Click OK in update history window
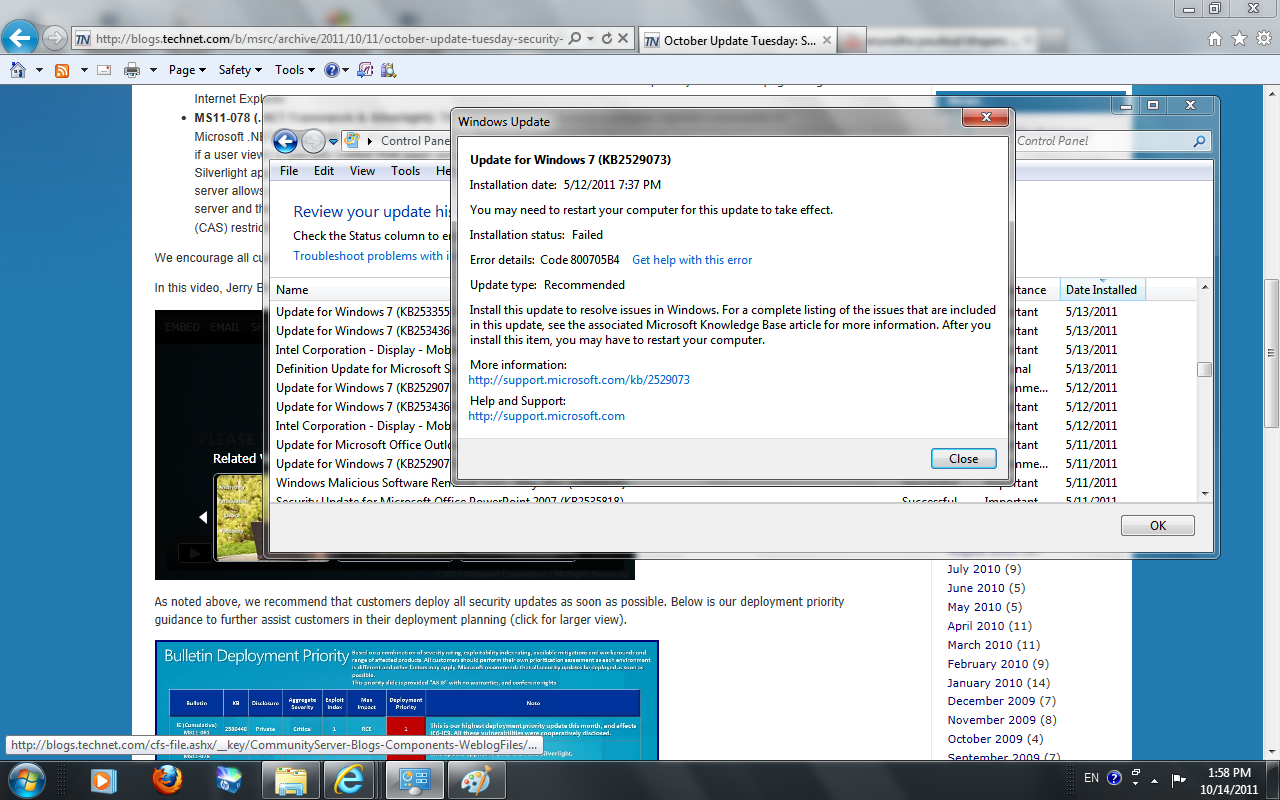This screenshot has height=800, width=1280. (1158, 525)
